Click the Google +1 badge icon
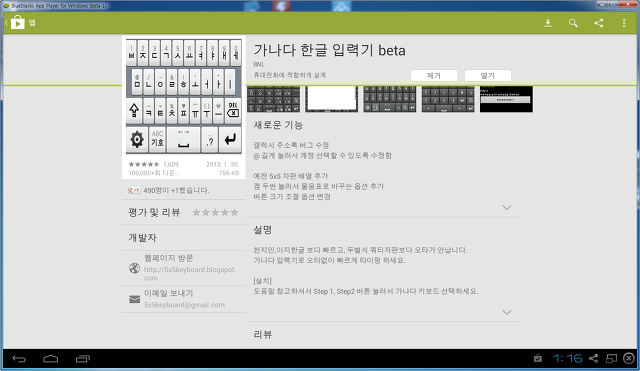 coord(134,190)
